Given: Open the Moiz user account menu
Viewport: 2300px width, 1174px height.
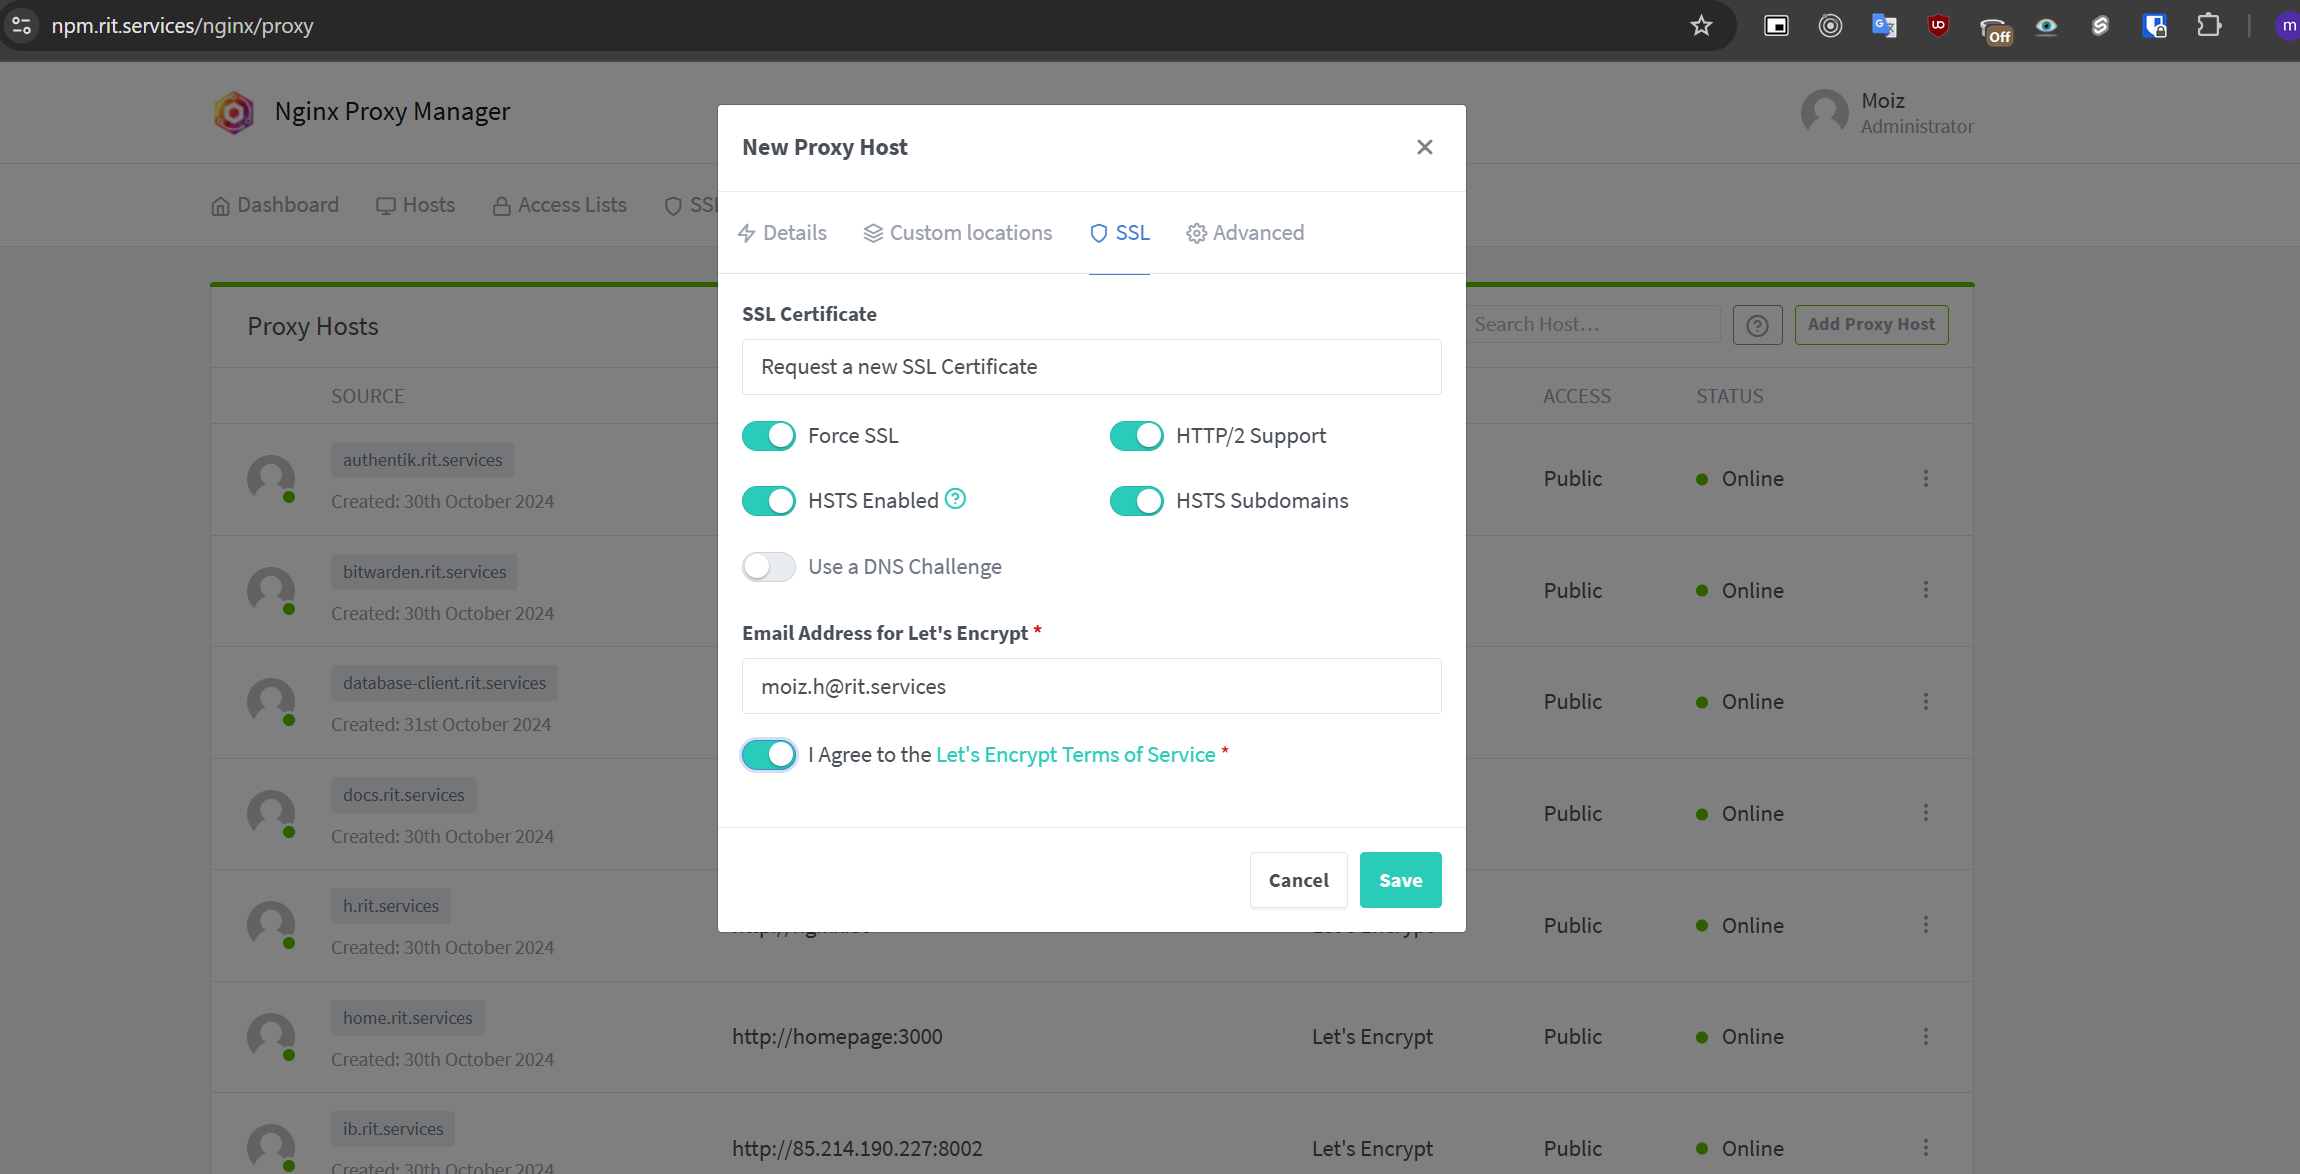Looking at the screenshot, I should pos(1887,113).
